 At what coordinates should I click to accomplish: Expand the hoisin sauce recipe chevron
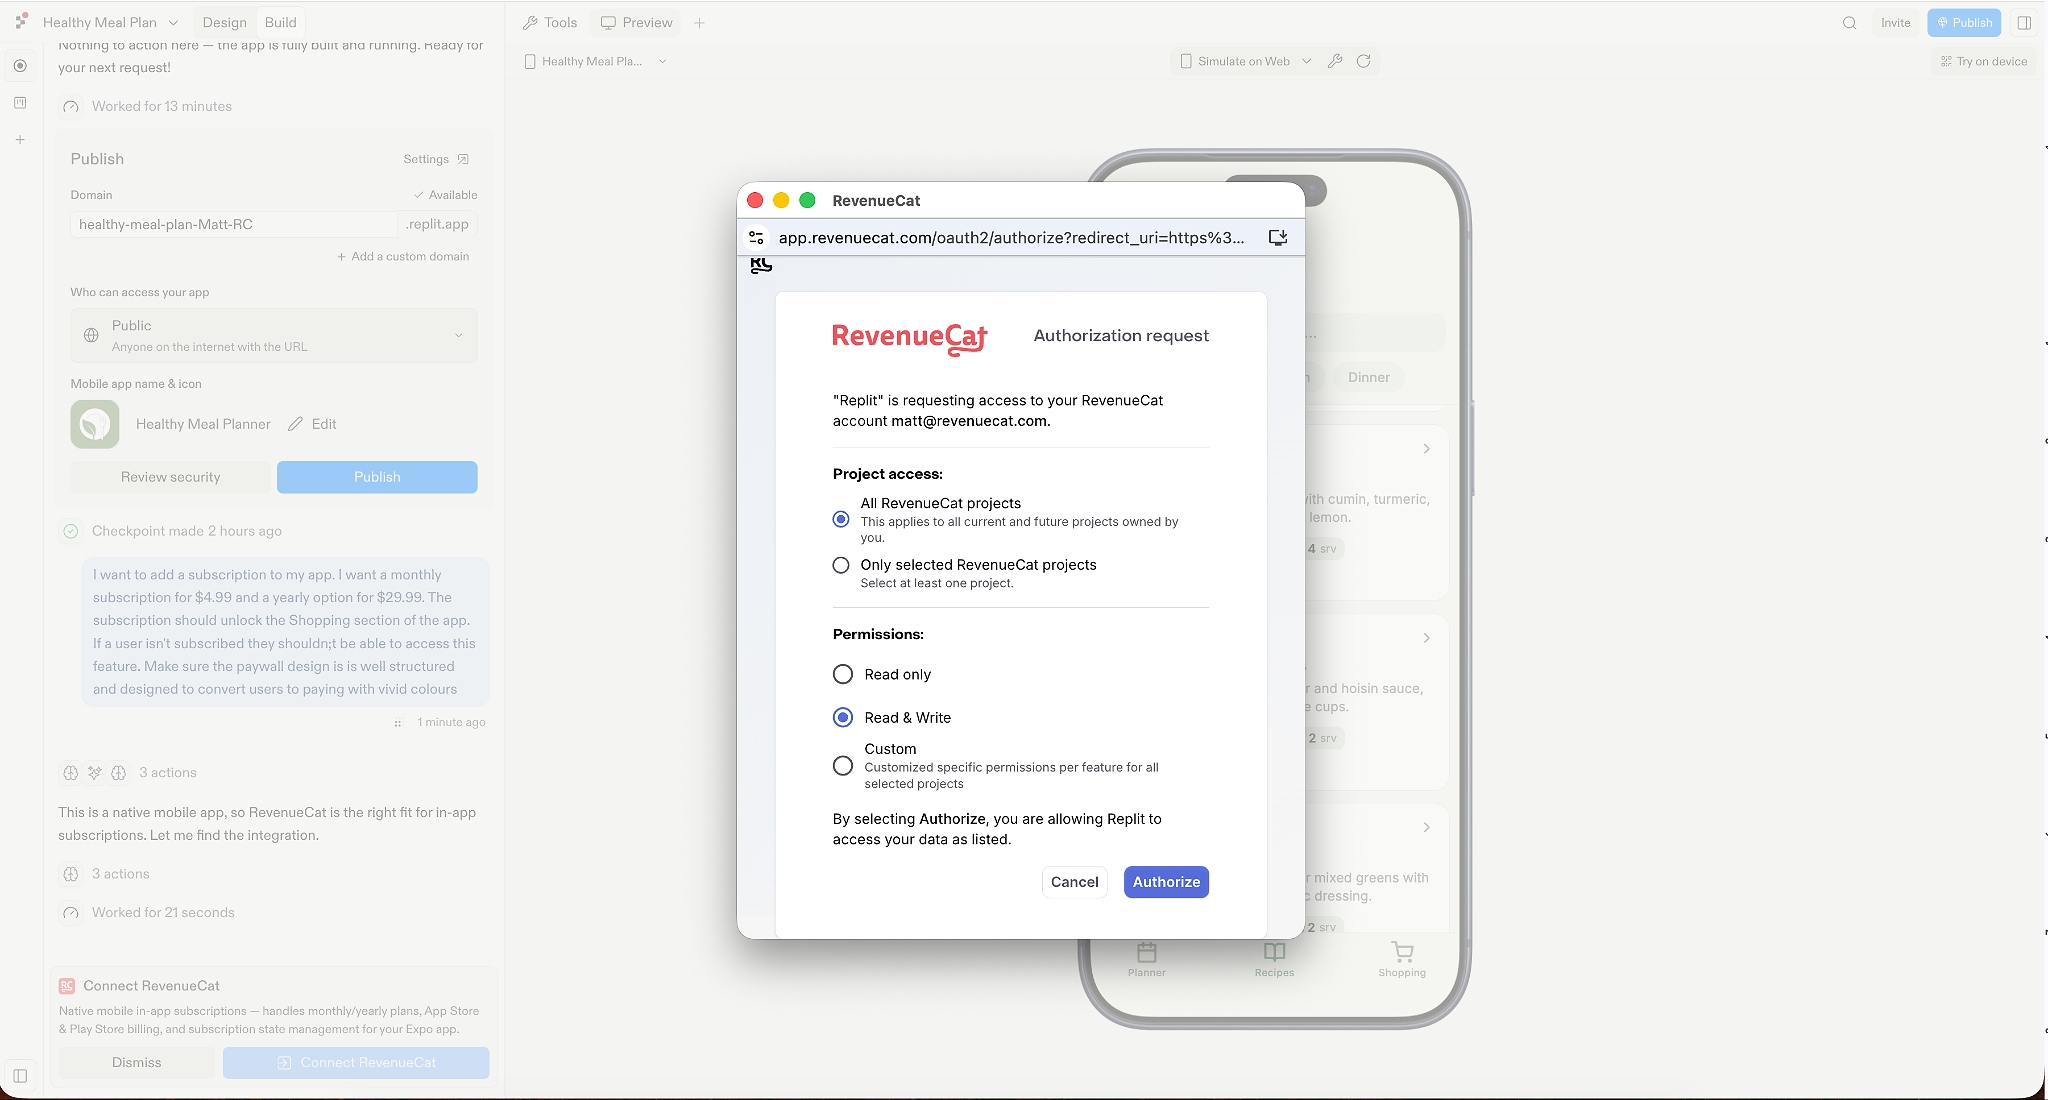pyautogui.click(x=1426, y=638)
